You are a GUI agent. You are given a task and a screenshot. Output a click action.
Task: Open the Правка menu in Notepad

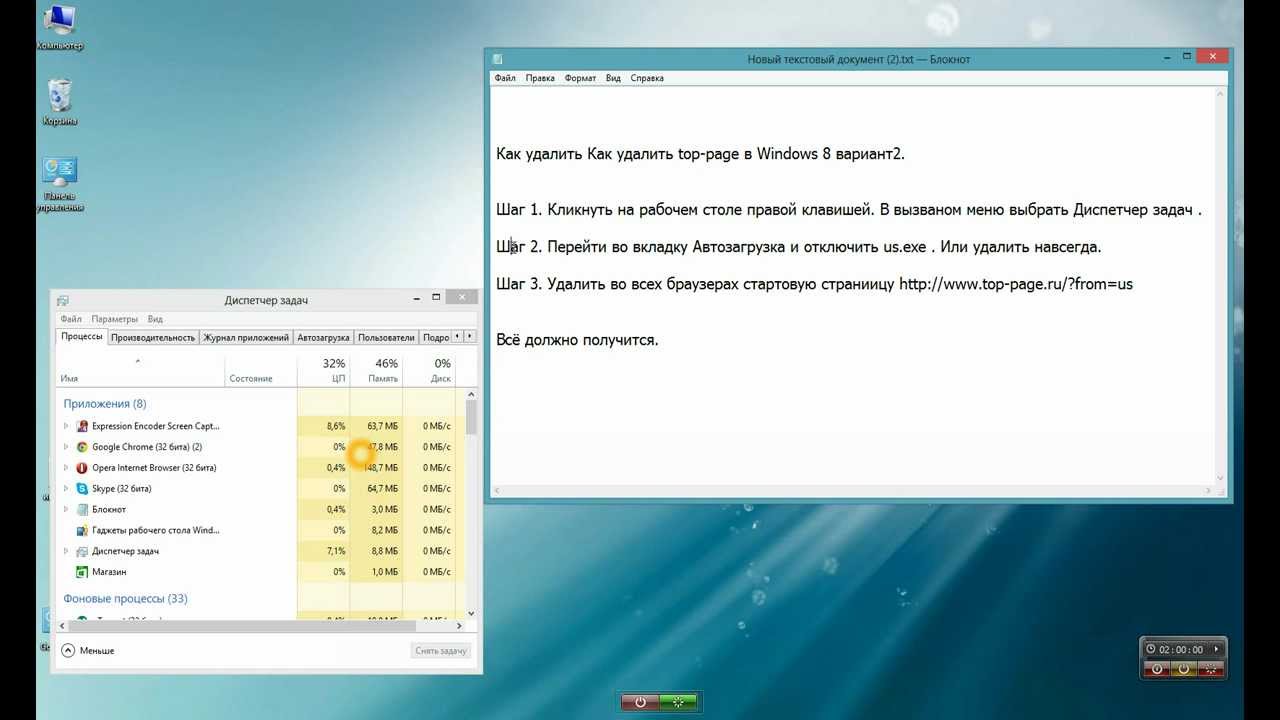point(540,78)
